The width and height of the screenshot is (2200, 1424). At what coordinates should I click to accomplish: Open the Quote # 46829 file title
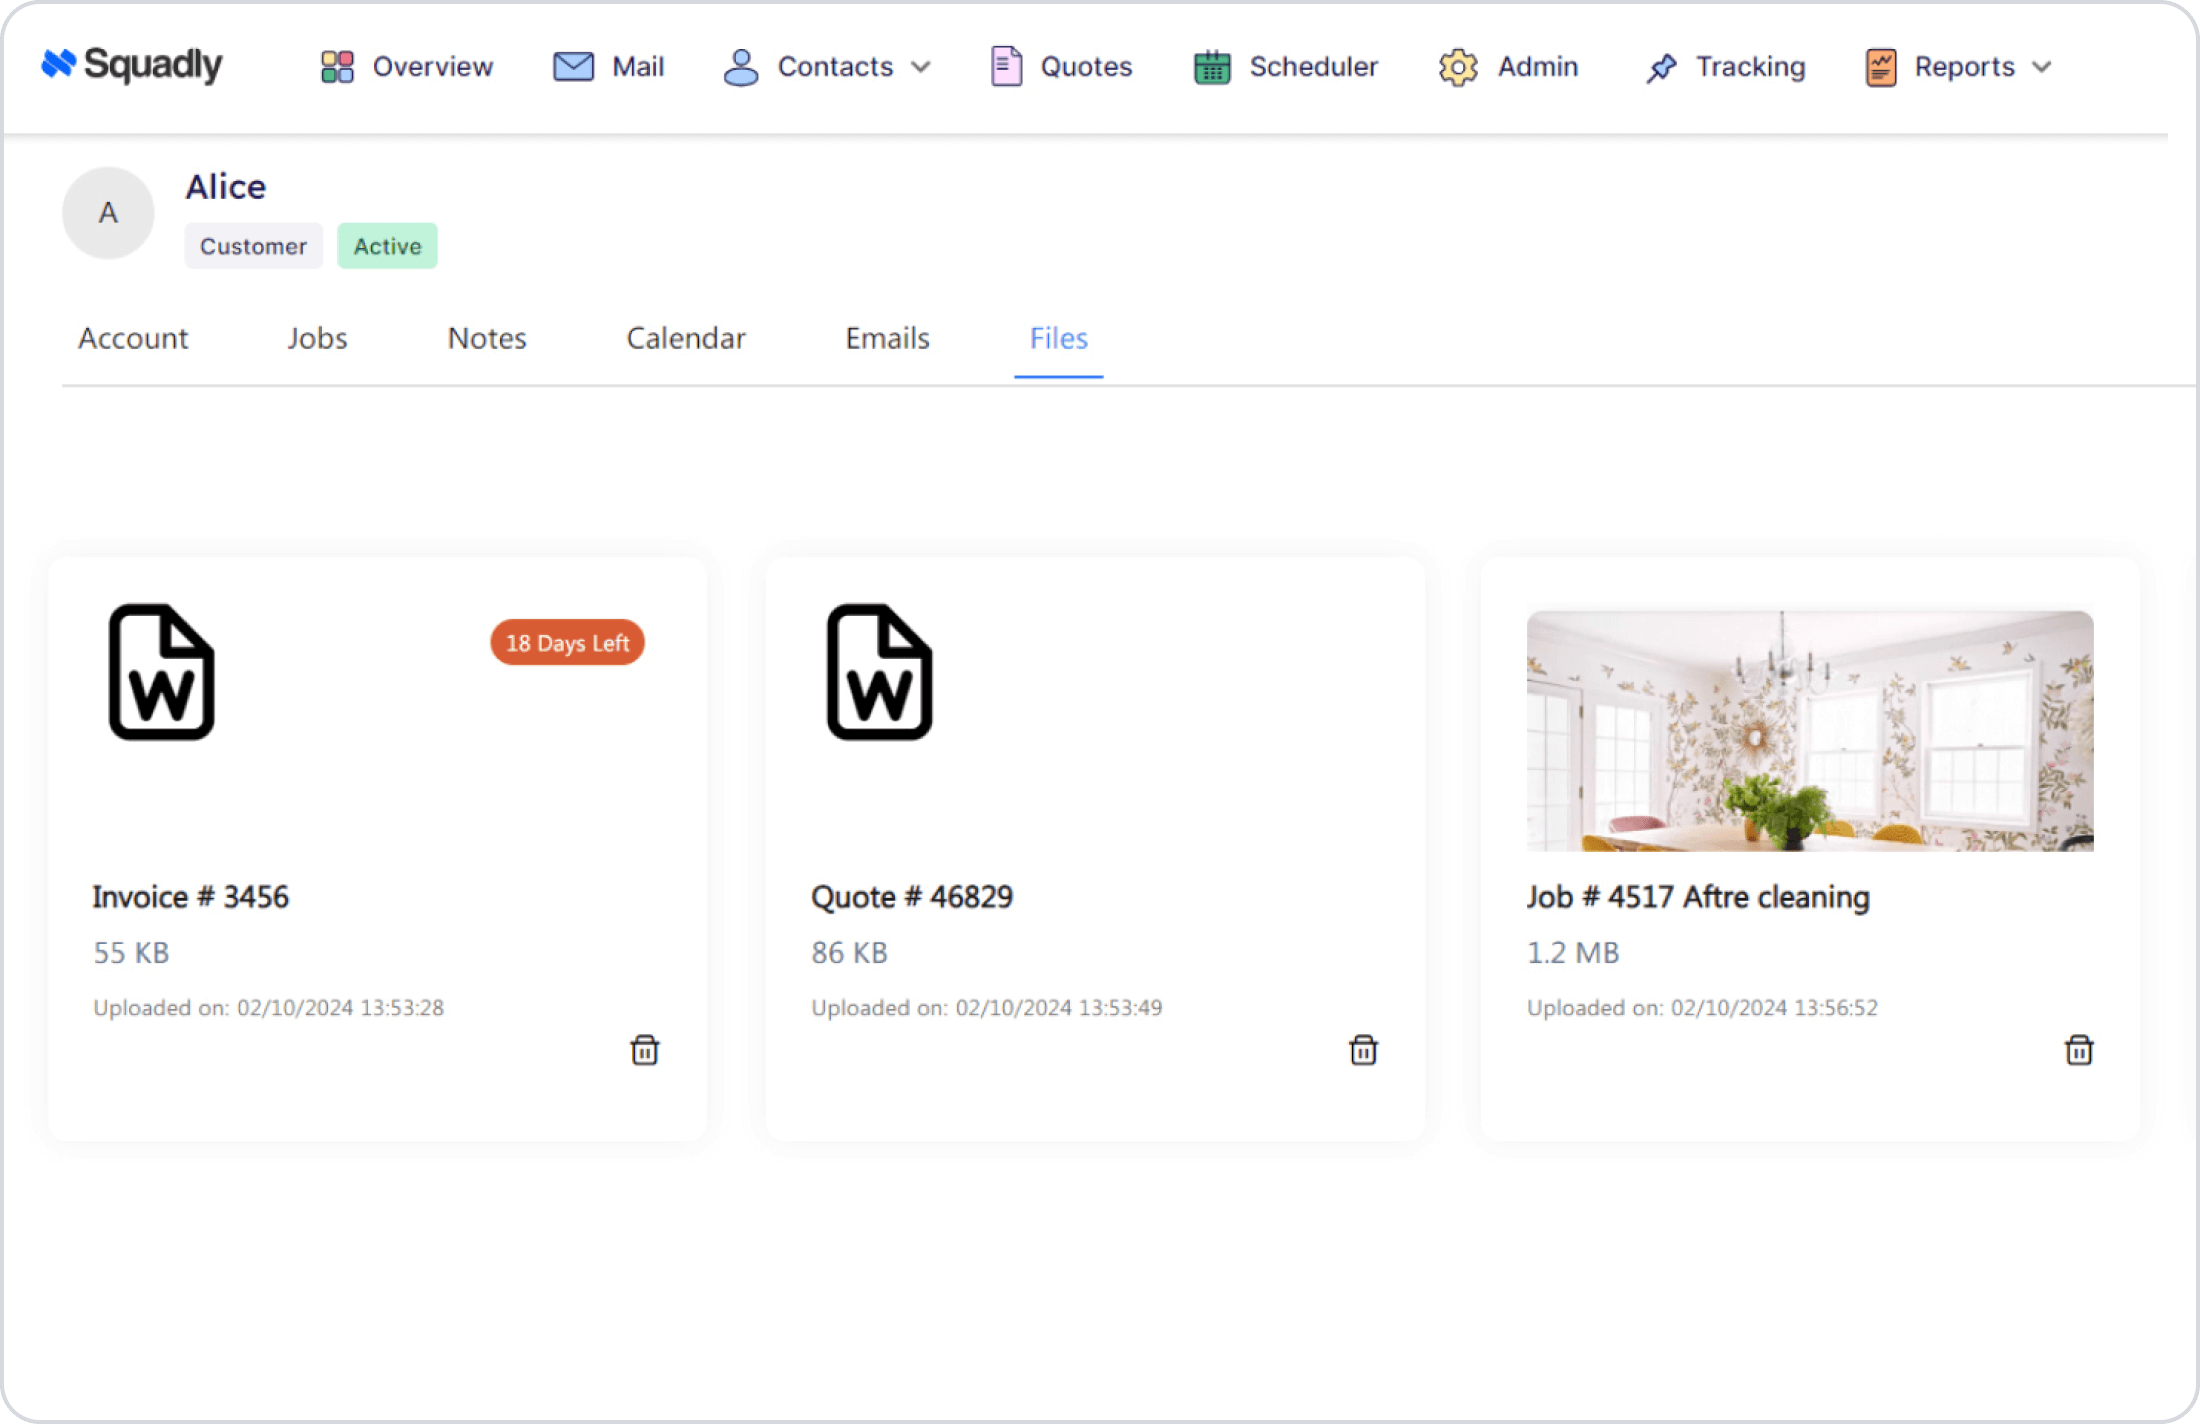pos(912,897)
